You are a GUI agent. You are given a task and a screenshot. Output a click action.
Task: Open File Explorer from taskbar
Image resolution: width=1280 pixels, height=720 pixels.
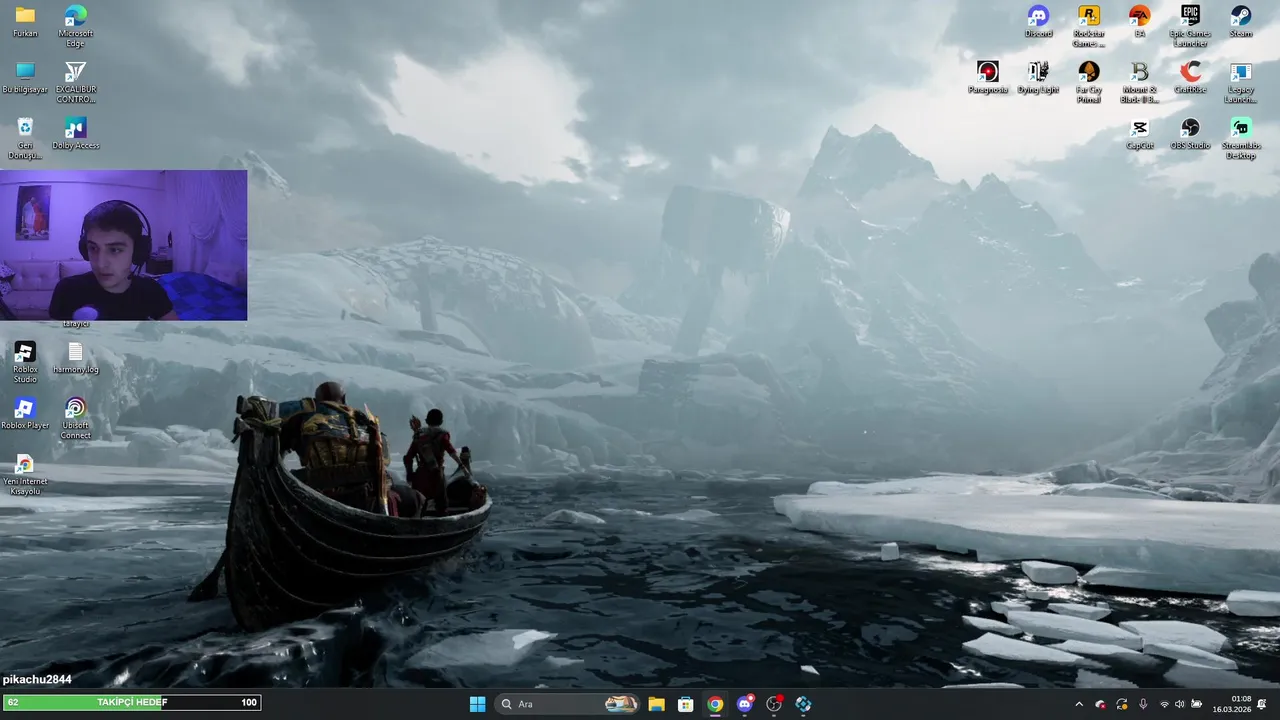tap(656, 704)
